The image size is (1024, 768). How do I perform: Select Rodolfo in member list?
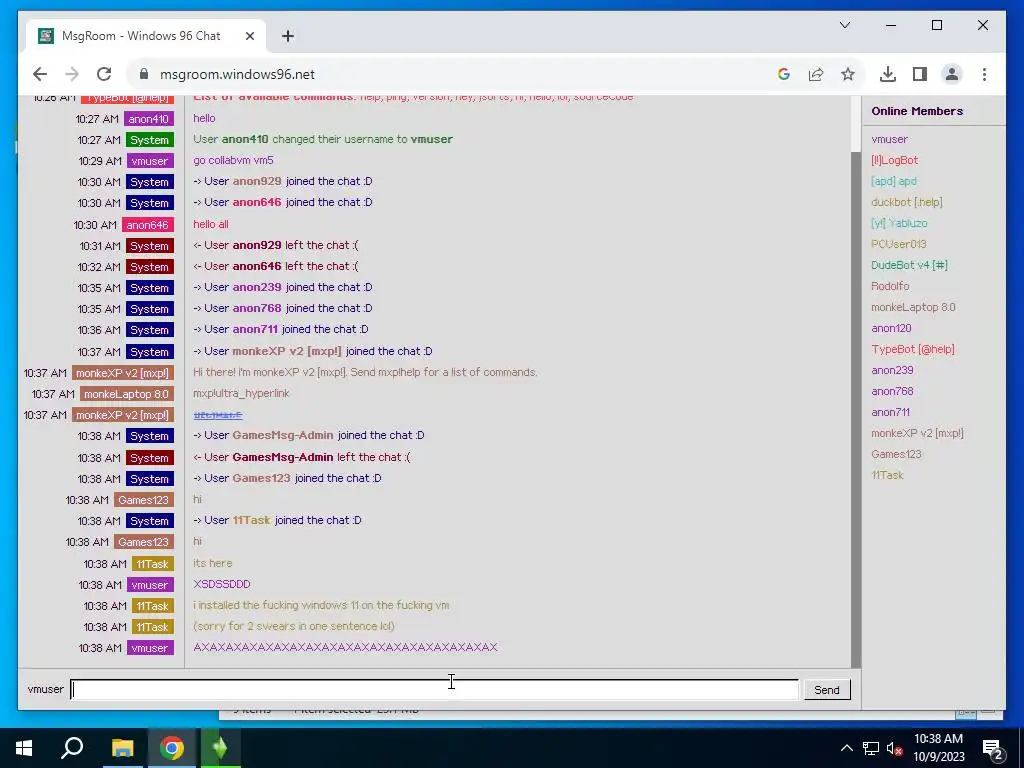[890, 286]
